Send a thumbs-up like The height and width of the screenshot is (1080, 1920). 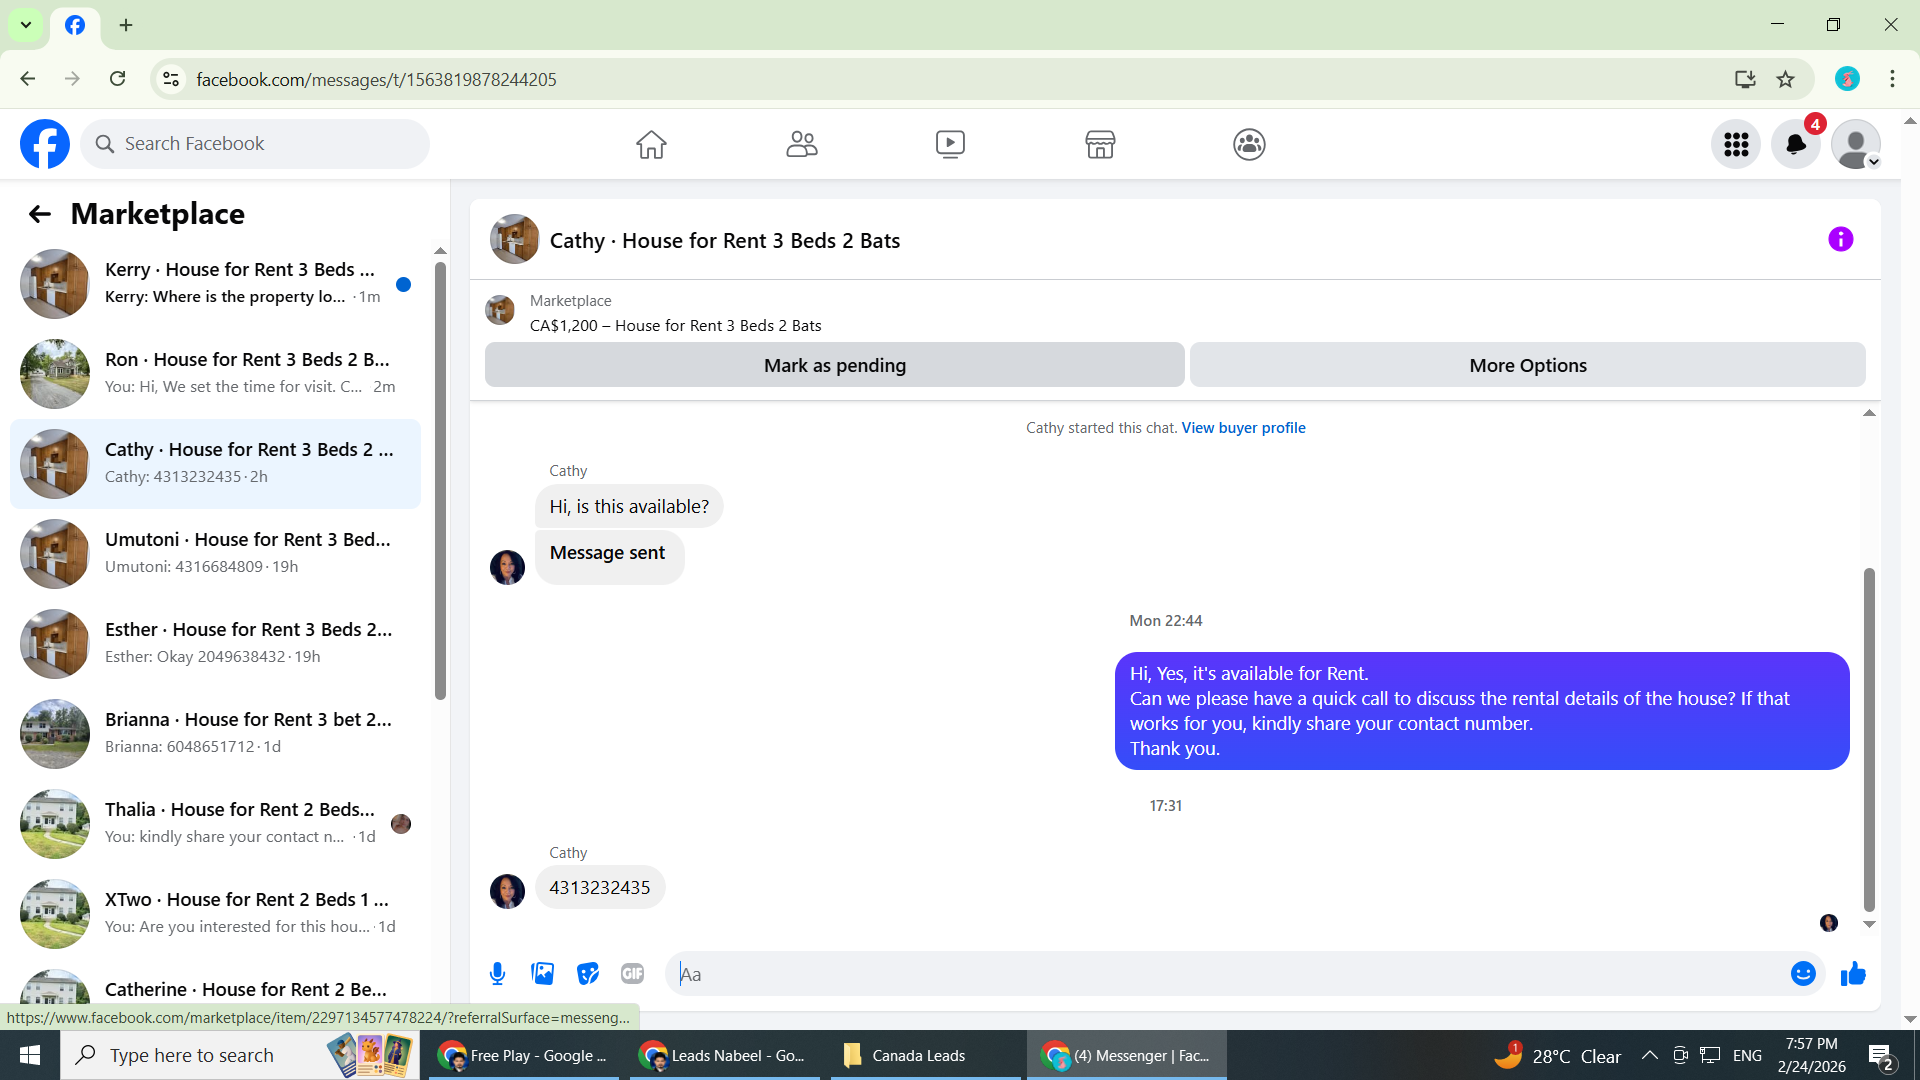1853,974
